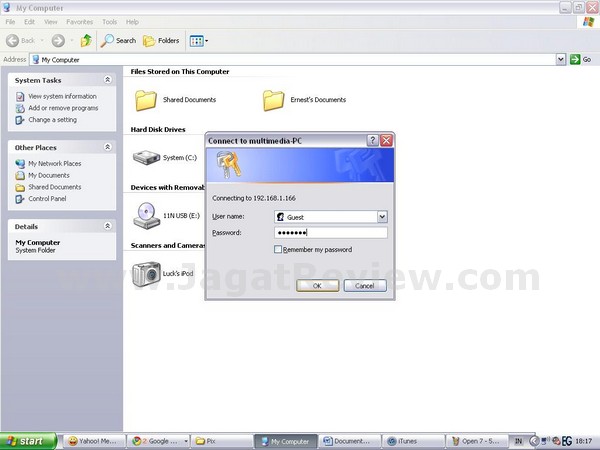Collapse the System Tasks panel
This screenshot has width=600, height=450.
pos(108,80)
